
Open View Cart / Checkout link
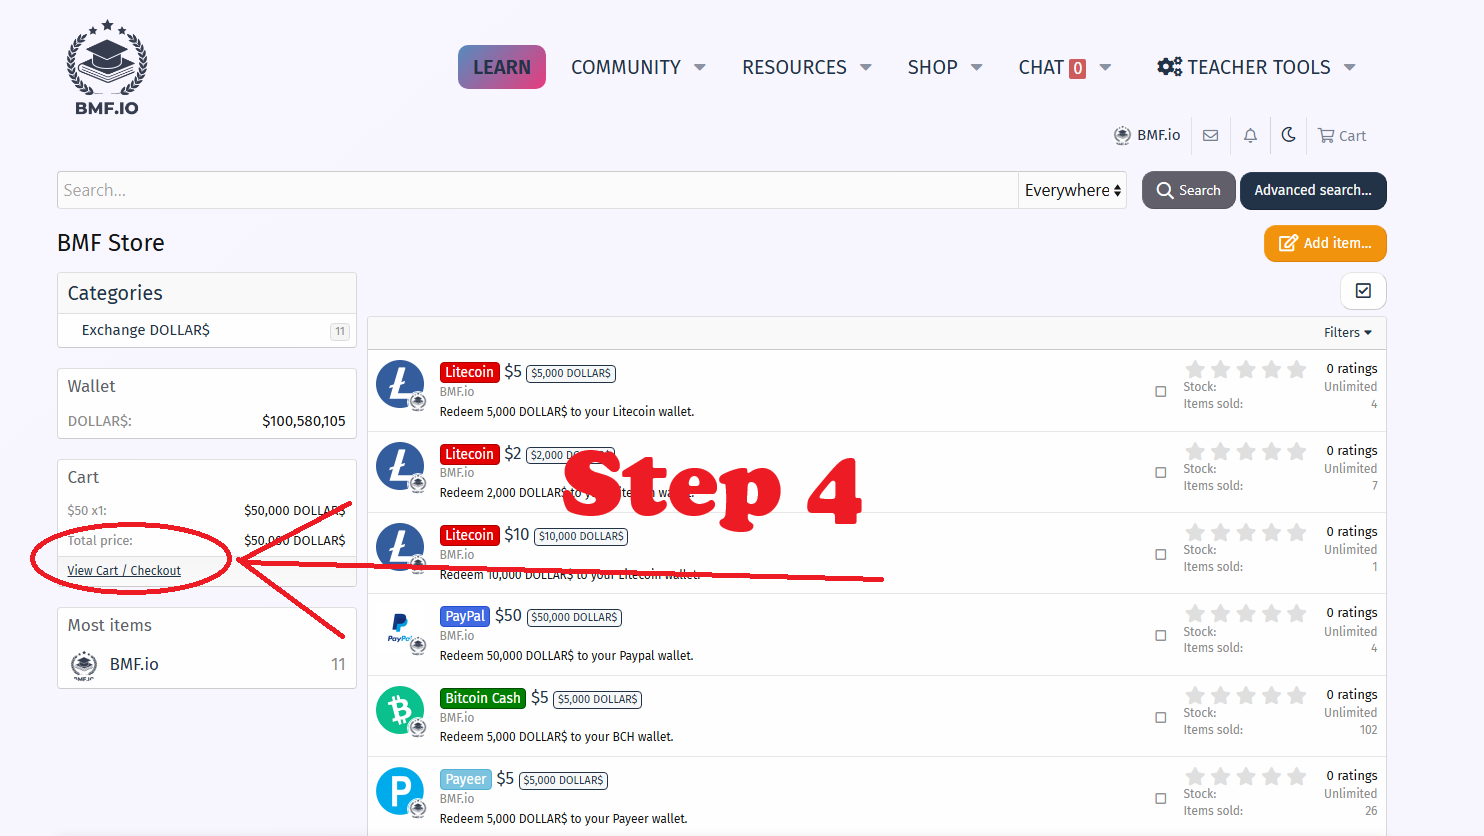click(124, 571)
